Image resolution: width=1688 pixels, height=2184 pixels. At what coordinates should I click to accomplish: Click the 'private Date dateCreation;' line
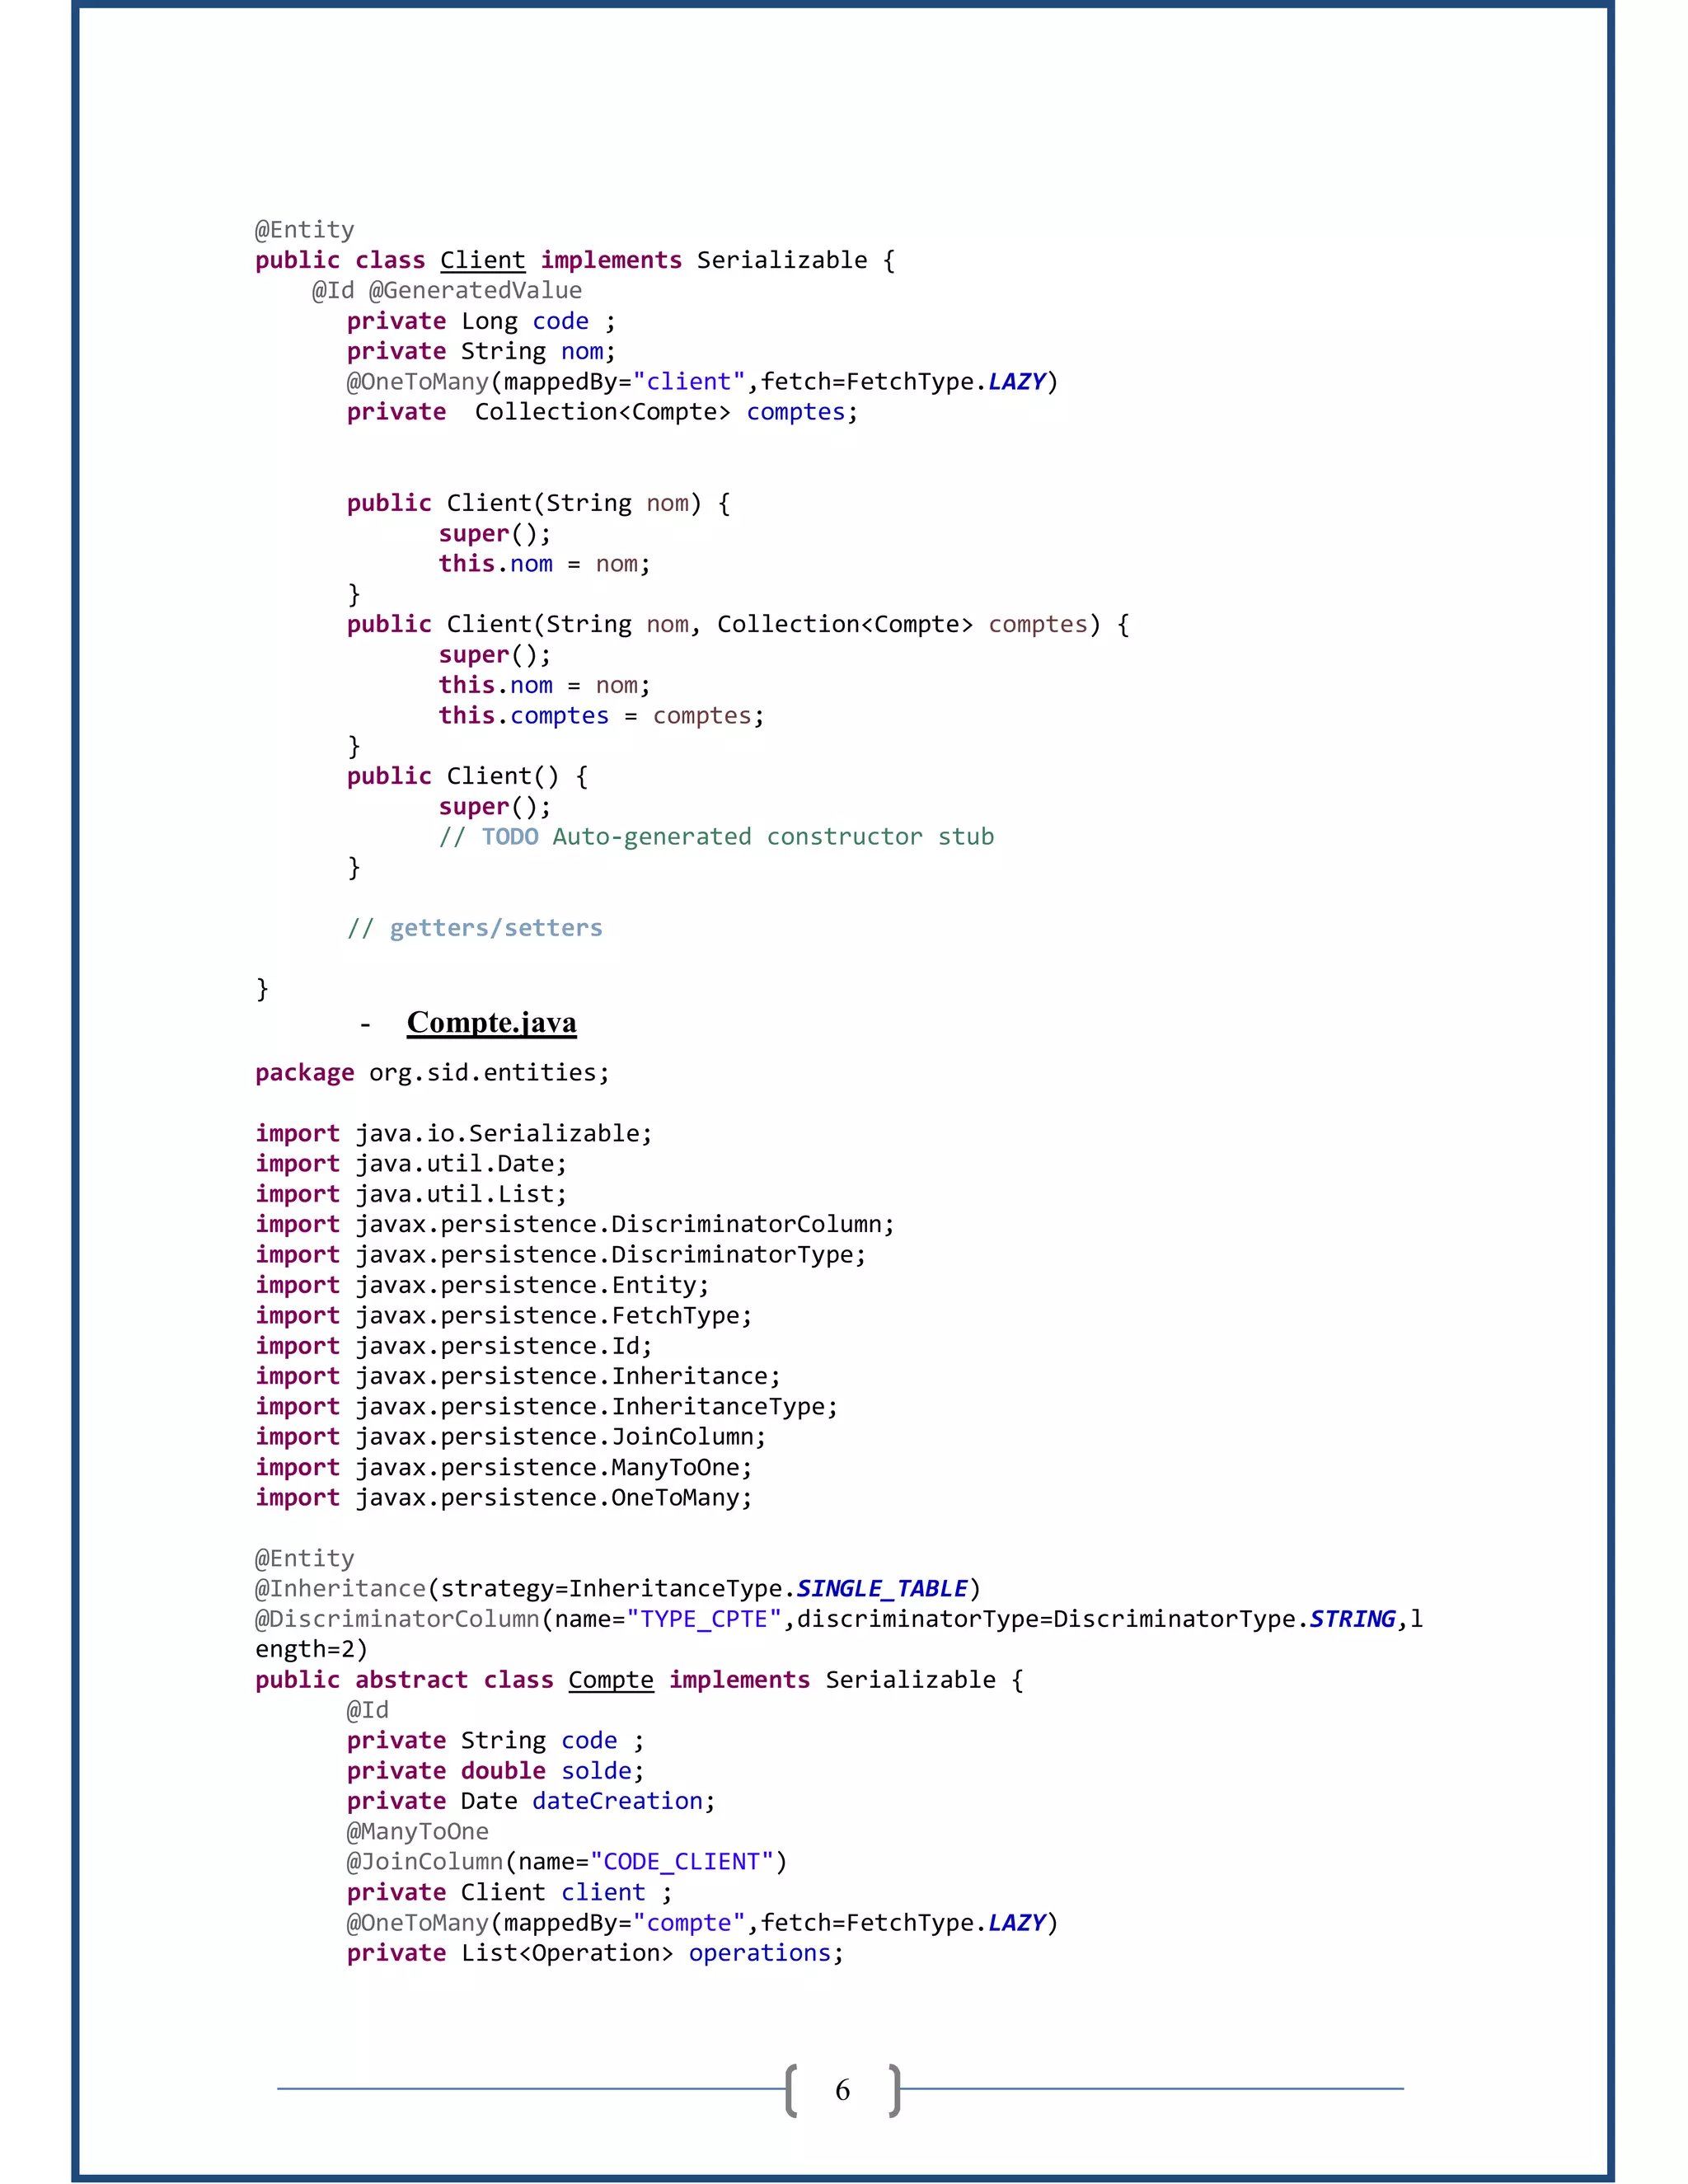click(531, 1801)
